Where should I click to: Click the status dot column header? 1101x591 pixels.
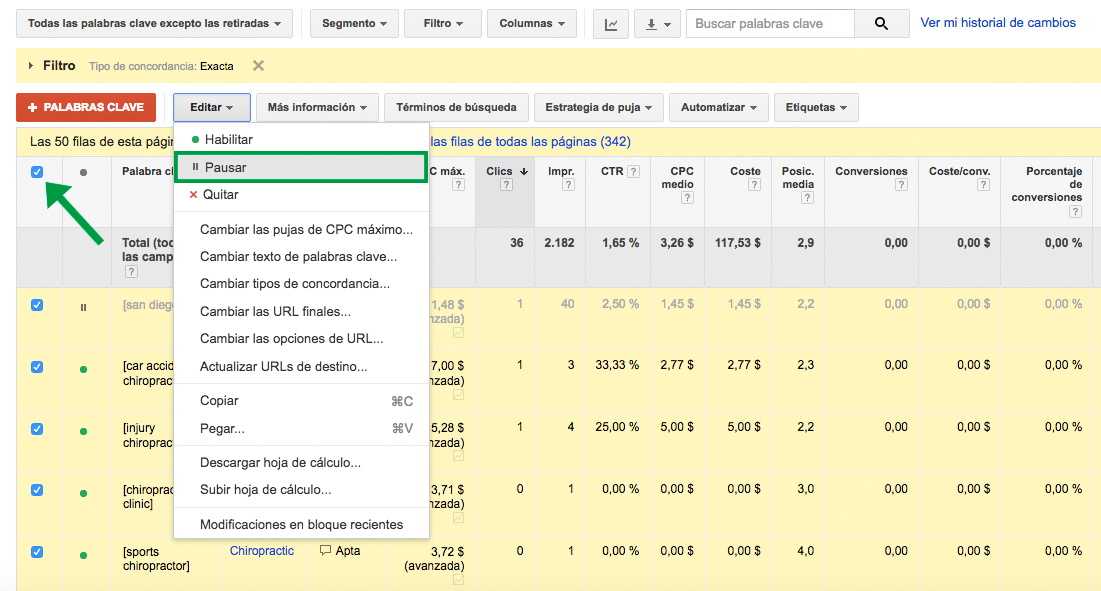click(84, 172)
